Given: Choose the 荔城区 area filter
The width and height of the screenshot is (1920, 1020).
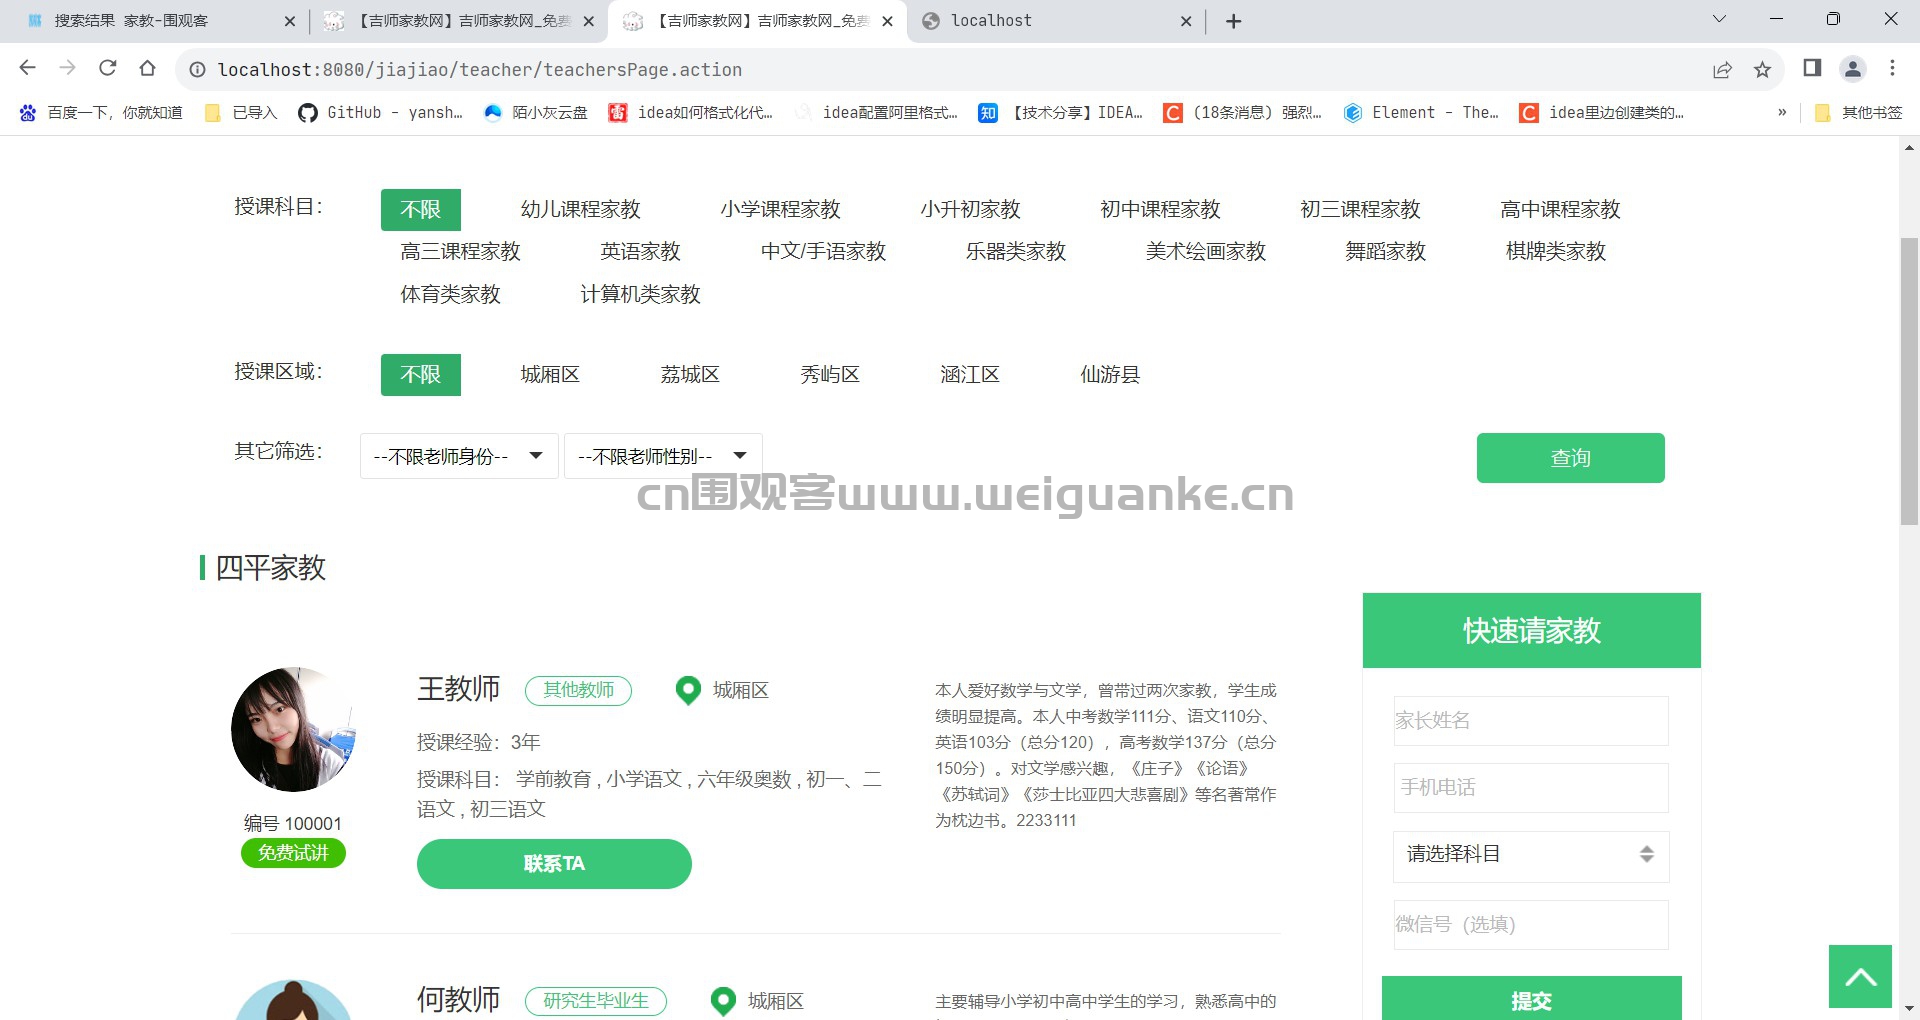Looking at the screenshot, I should pos(690,375).
